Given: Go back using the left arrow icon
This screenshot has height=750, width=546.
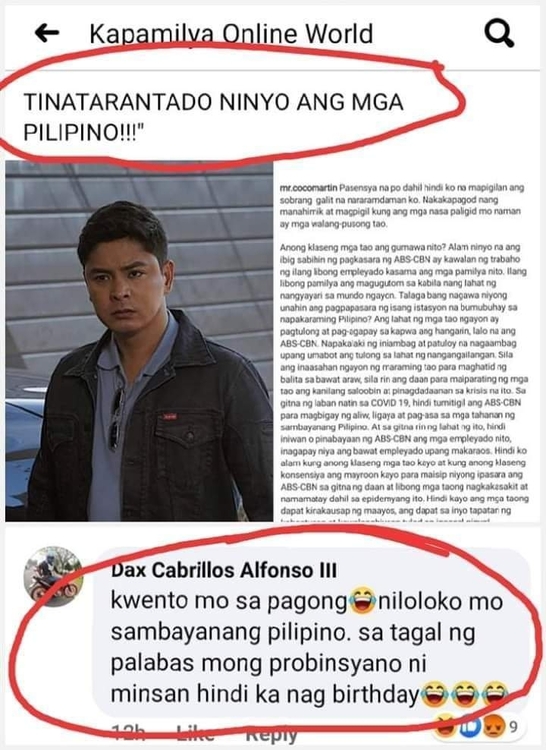Looking at the screenshot, I should 47,33.
